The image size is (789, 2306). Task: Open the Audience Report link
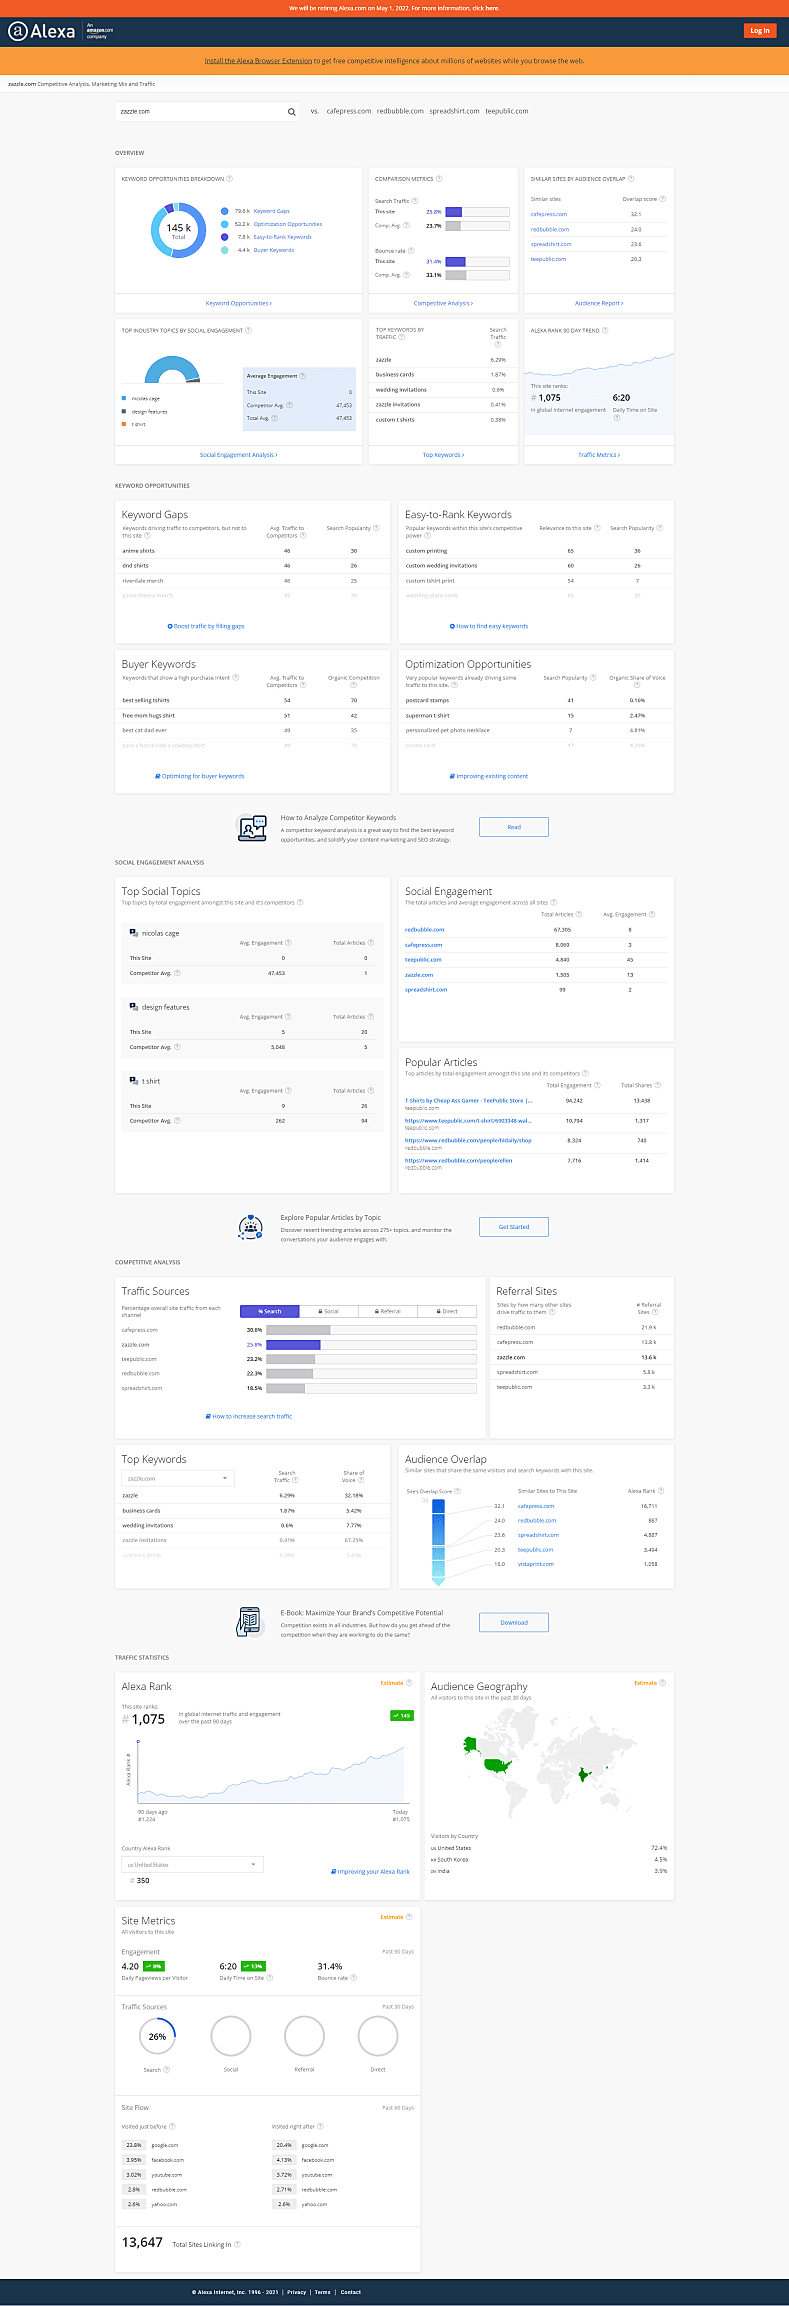(x=599, y=303)
